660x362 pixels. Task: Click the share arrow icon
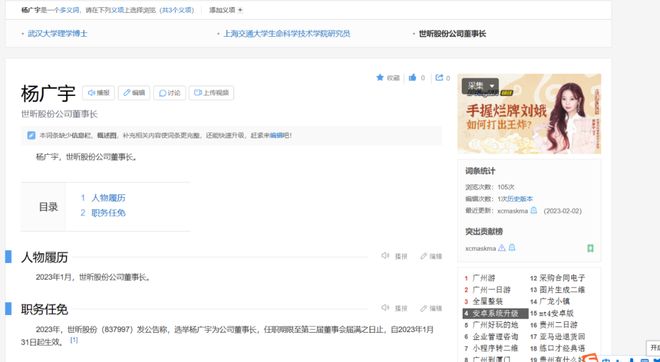tap(439, 77)
